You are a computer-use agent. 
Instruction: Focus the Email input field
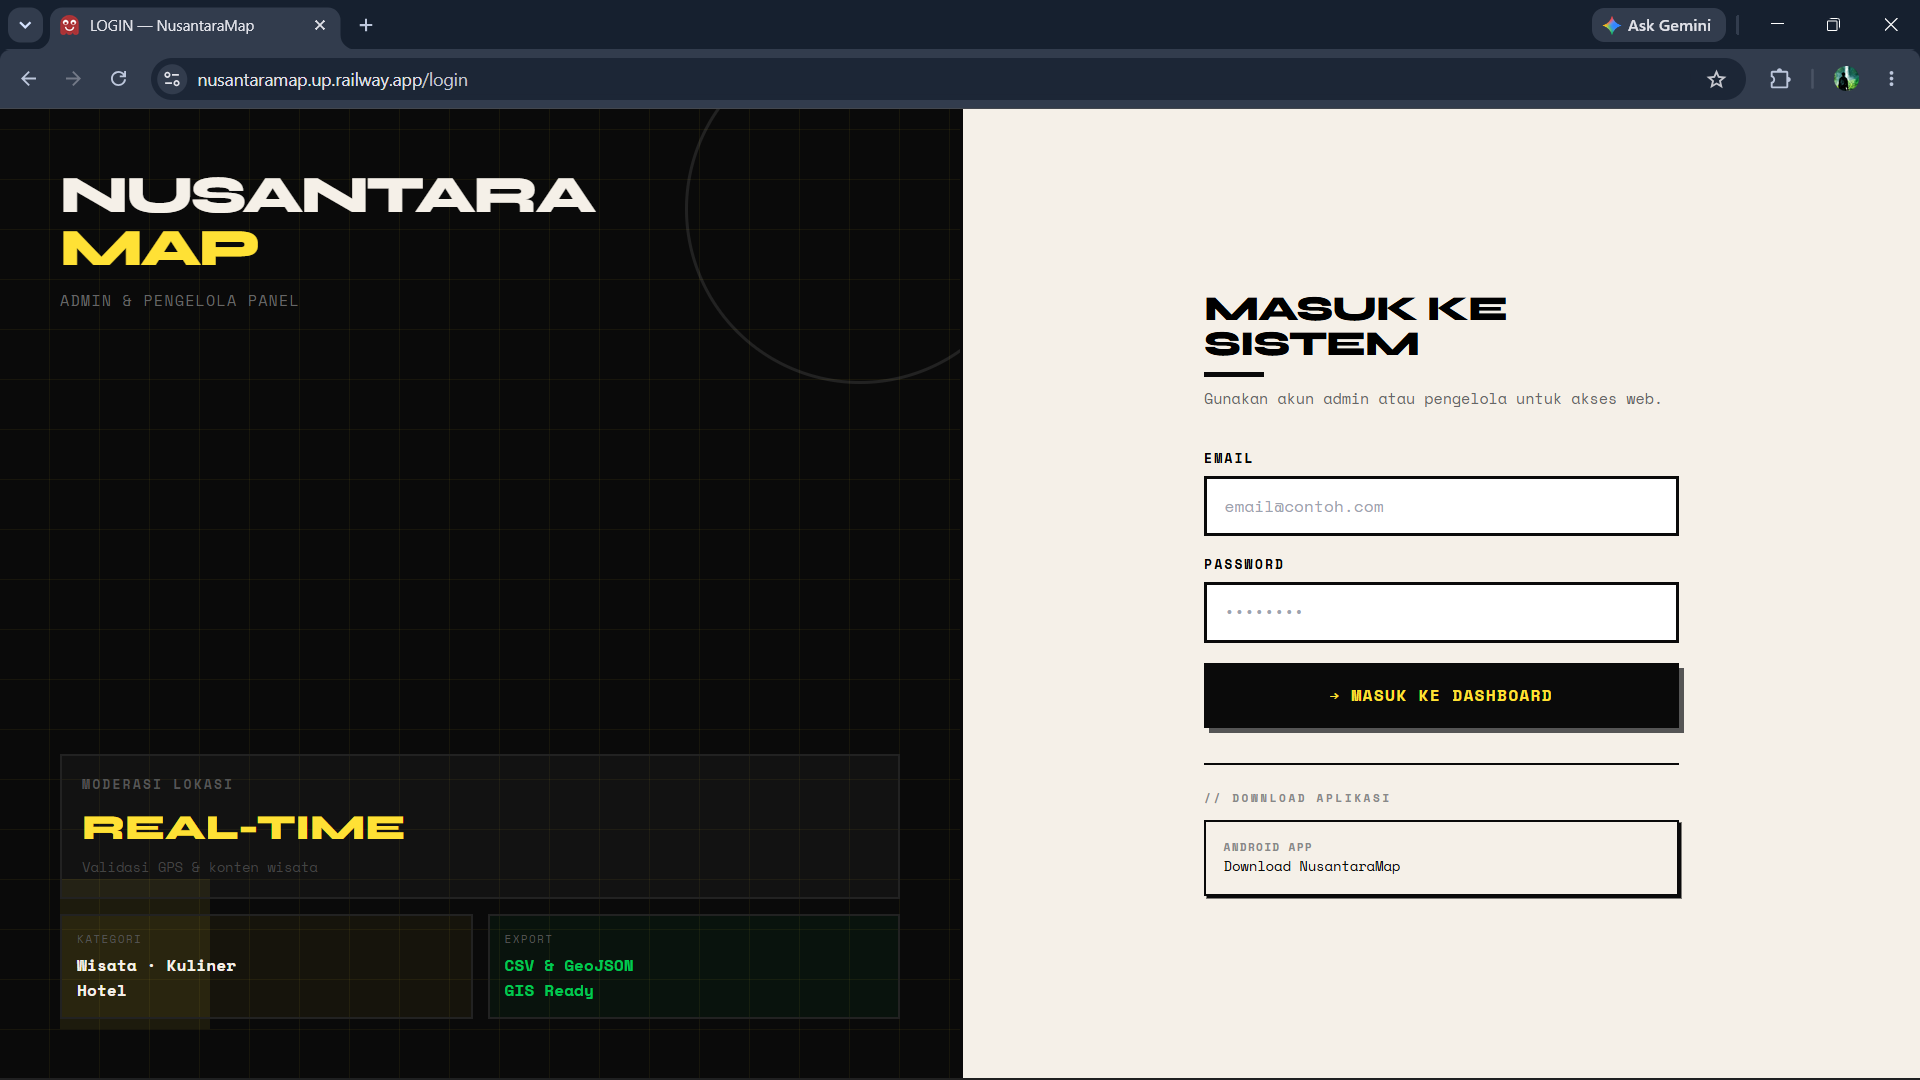pos(1441,506)
